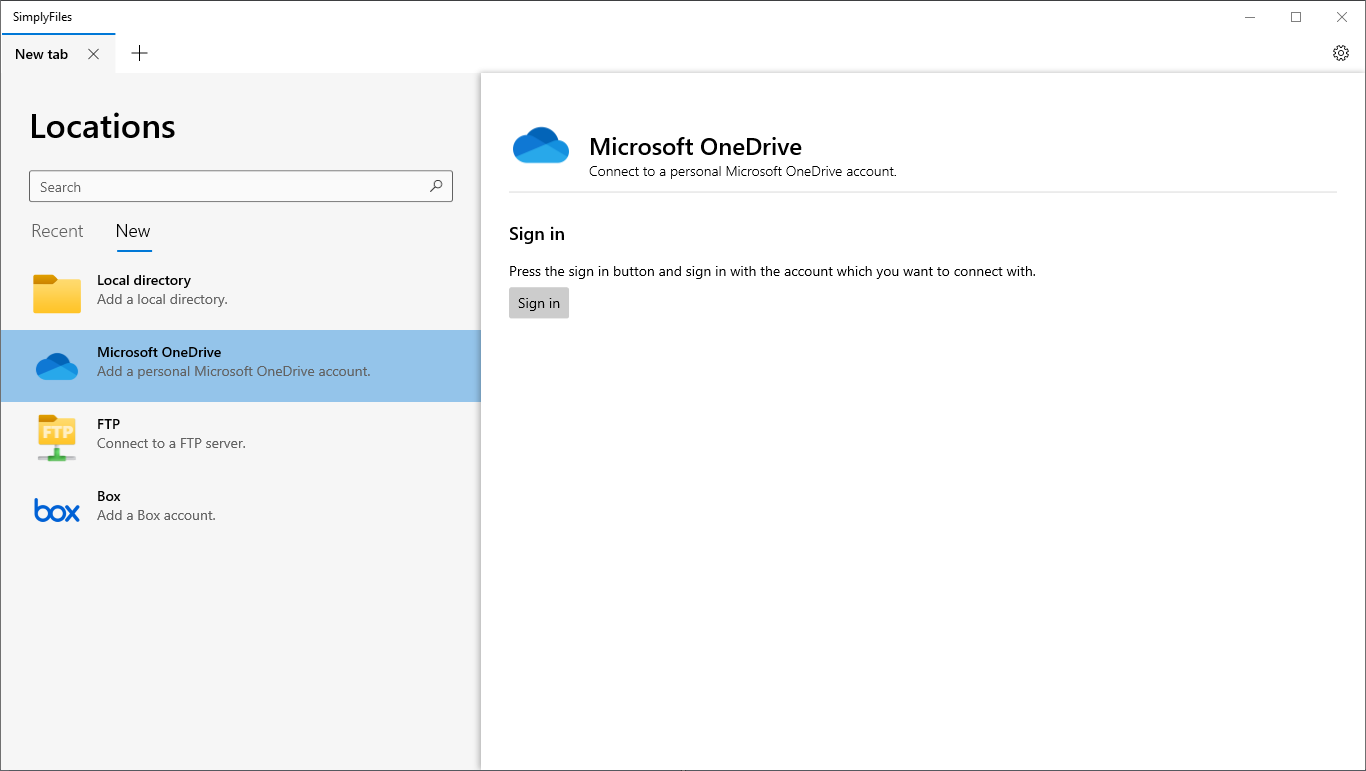Close the SimplyFiles window
1366x771 pixels.
(x=1342, y=17)
